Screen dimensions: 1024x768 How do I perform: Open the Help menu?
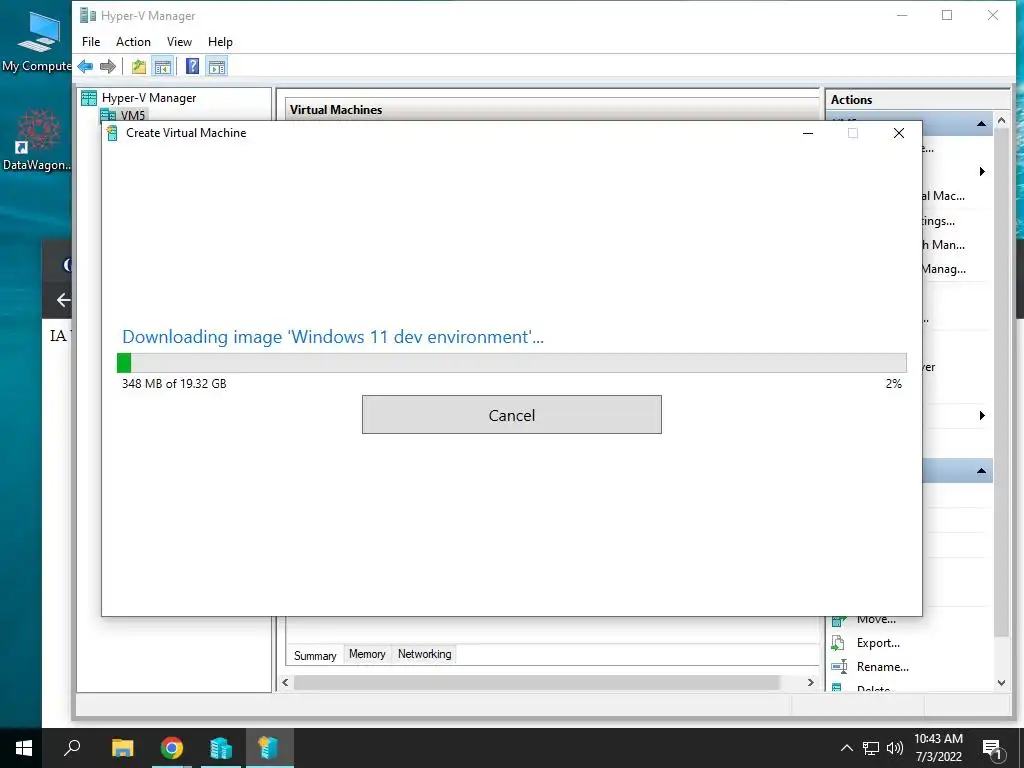tap(220, 42)
